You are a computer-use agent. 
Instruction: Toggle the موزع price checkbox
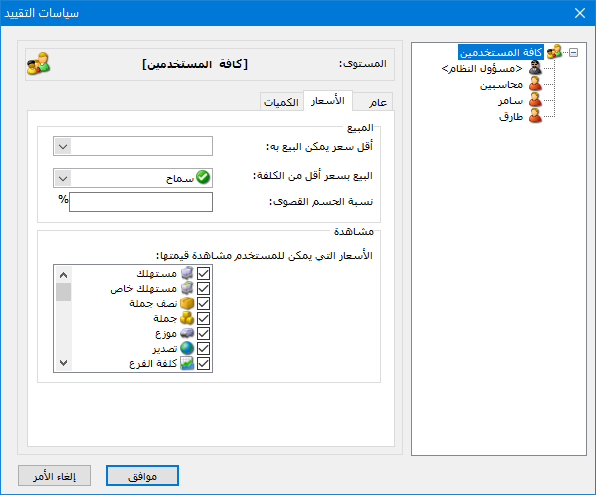click(203, 333)
